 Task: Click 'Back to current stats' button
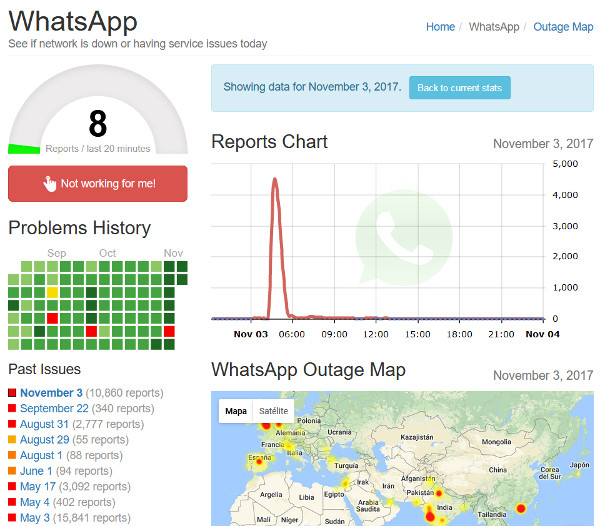click(460, 88)
